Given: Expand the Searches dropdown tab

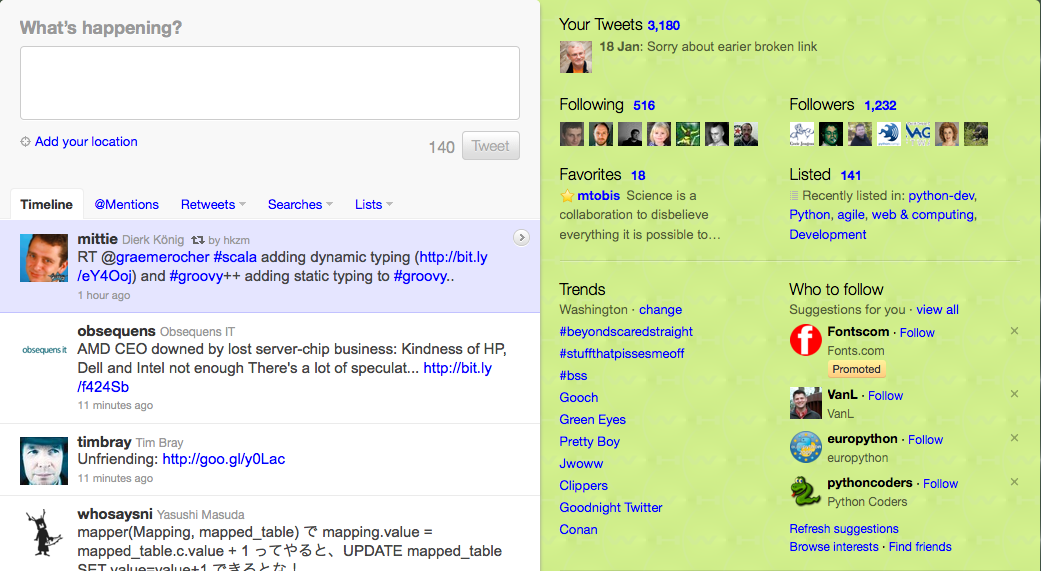Looking at the screenshot, I should point(300,204).
